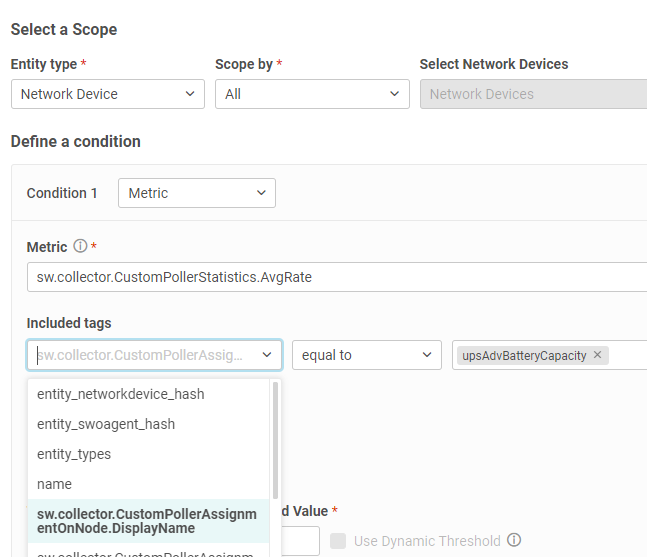This screenshot has height=557, width=647.
Task: Select CustomPollerAssignmentOnNode.DisplayName option
Action: [x=147, y=521]
